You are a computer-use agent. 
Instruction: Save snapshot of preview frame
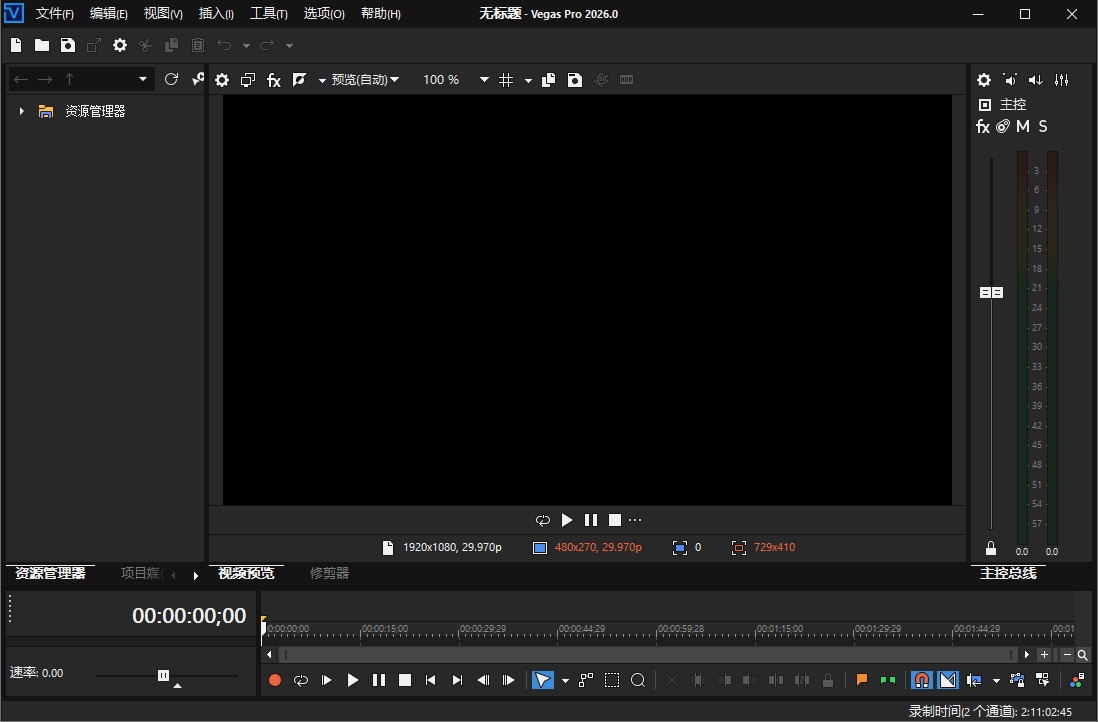[x=575, y=80]
